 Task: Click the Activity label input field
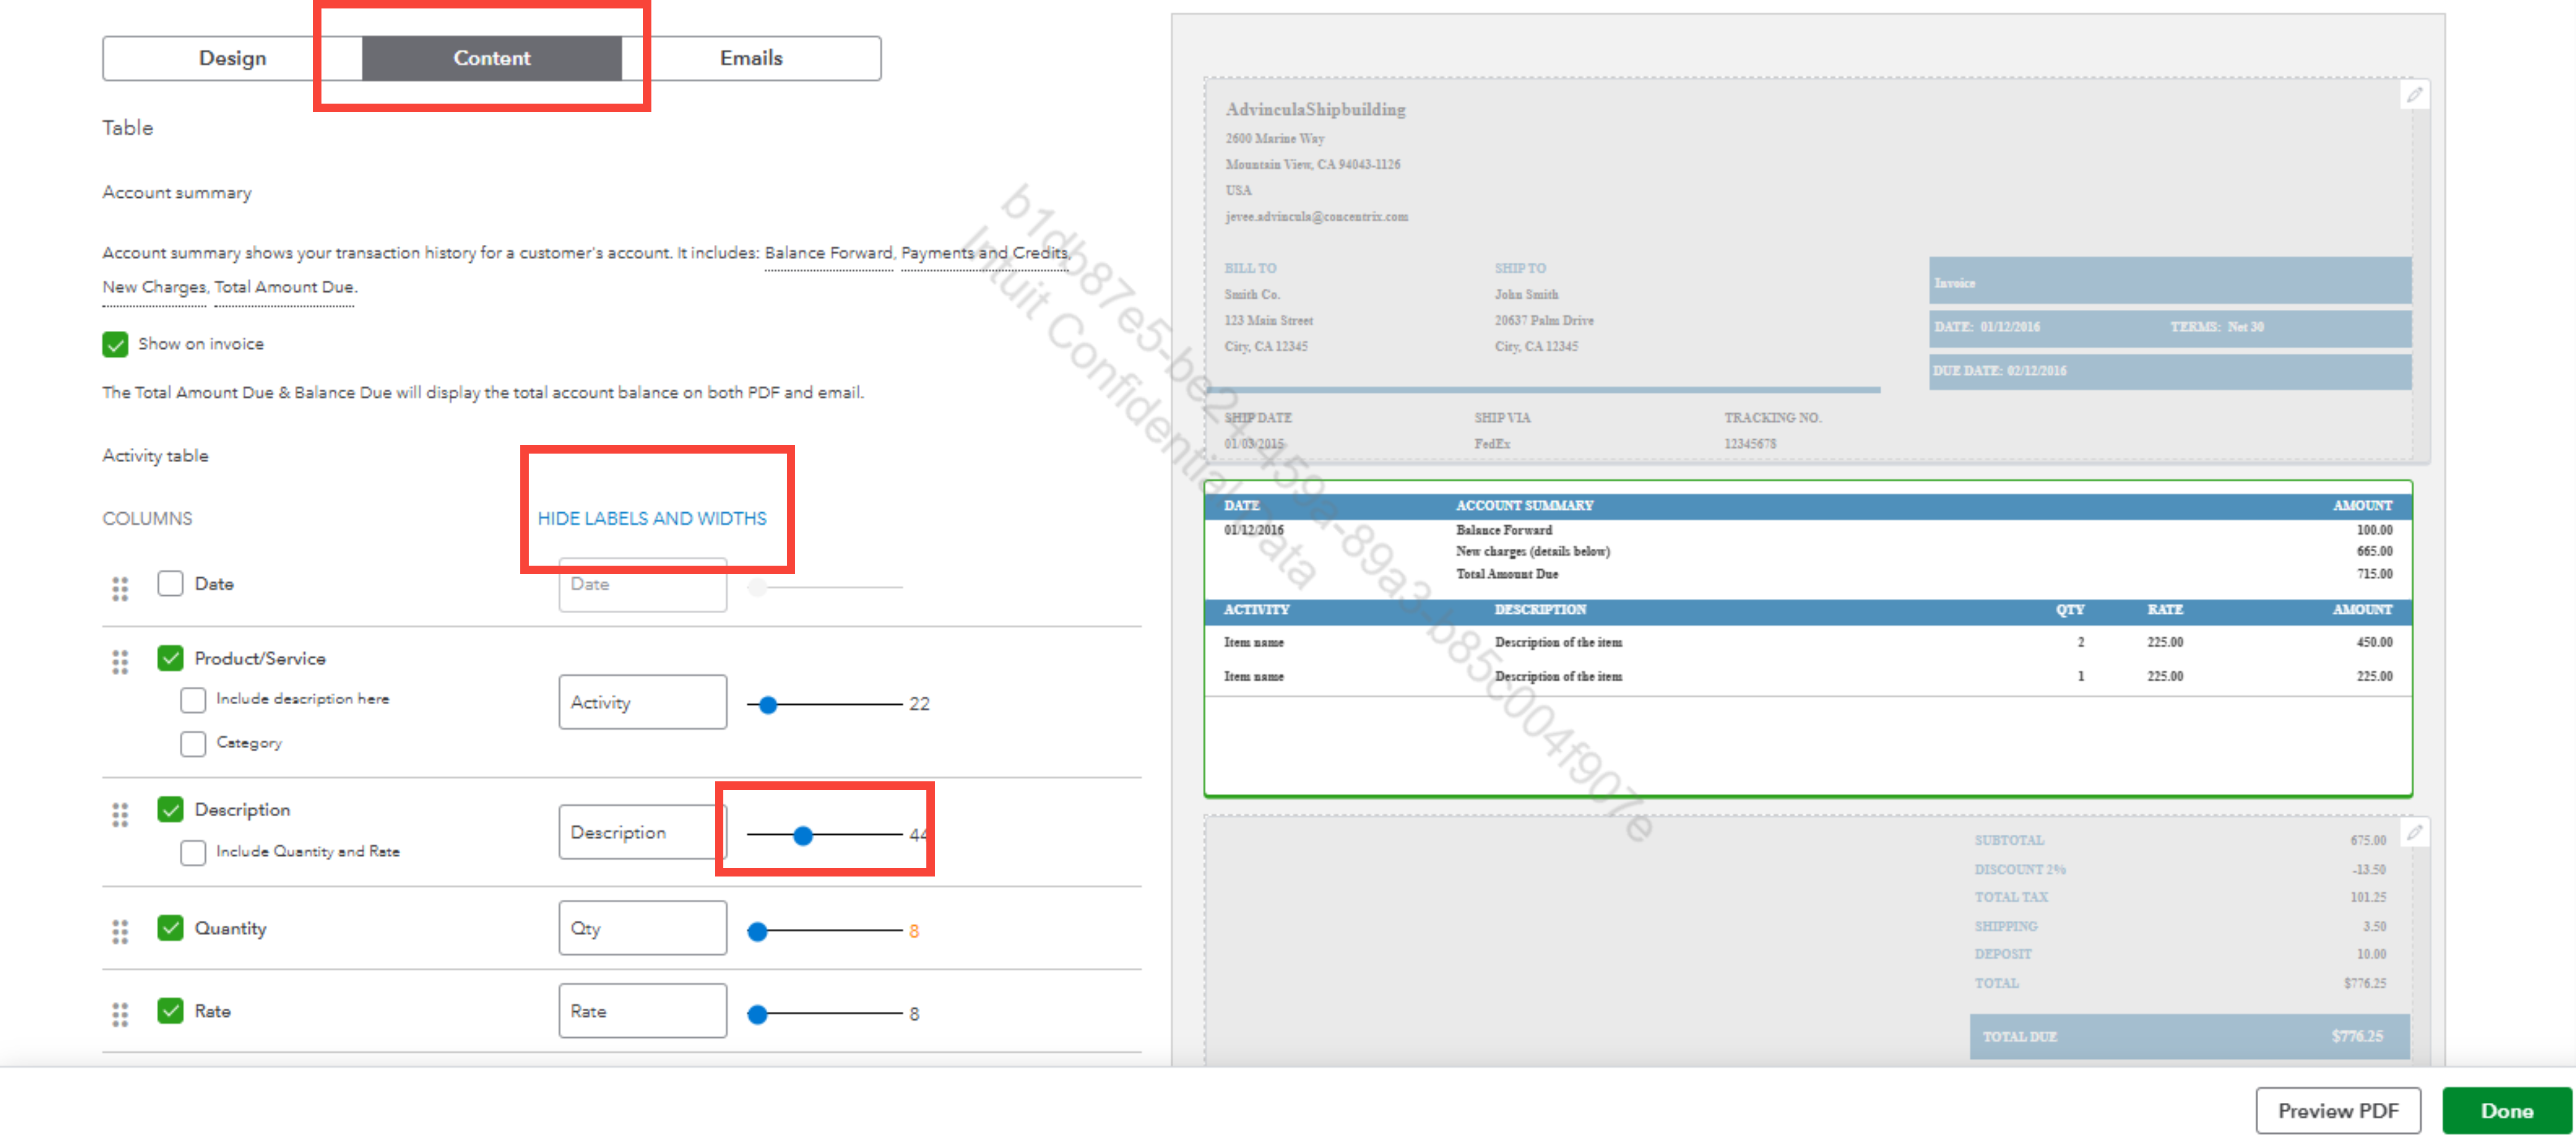pos(642,702)
